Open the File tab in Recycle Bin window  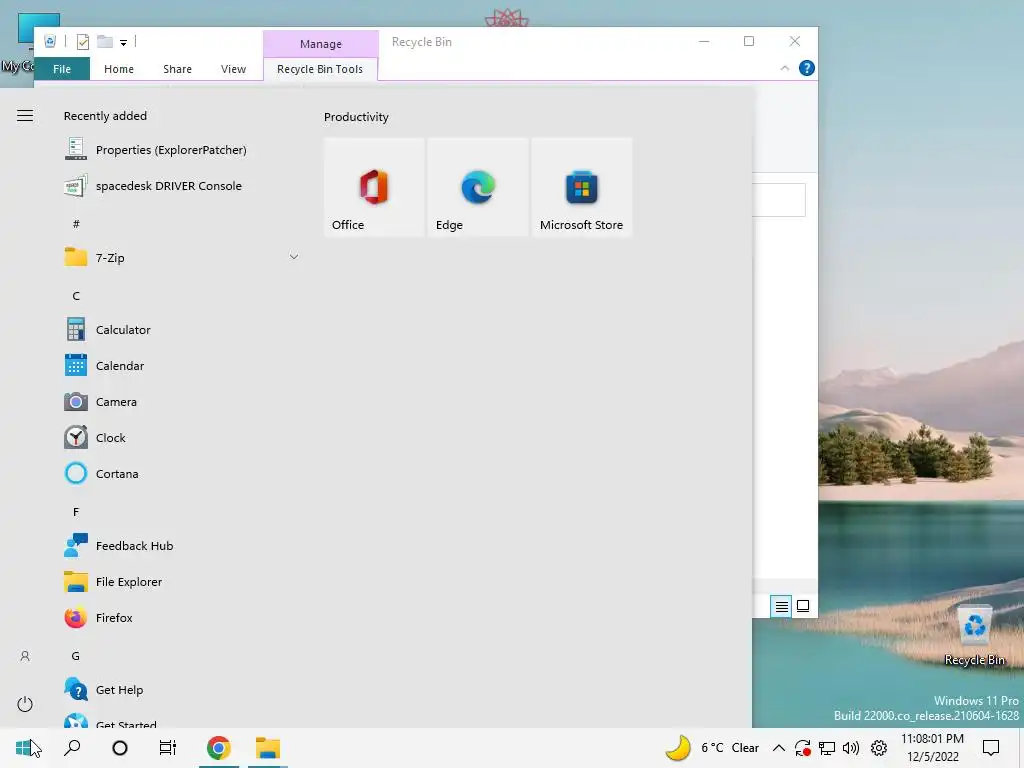coord(62,69)
